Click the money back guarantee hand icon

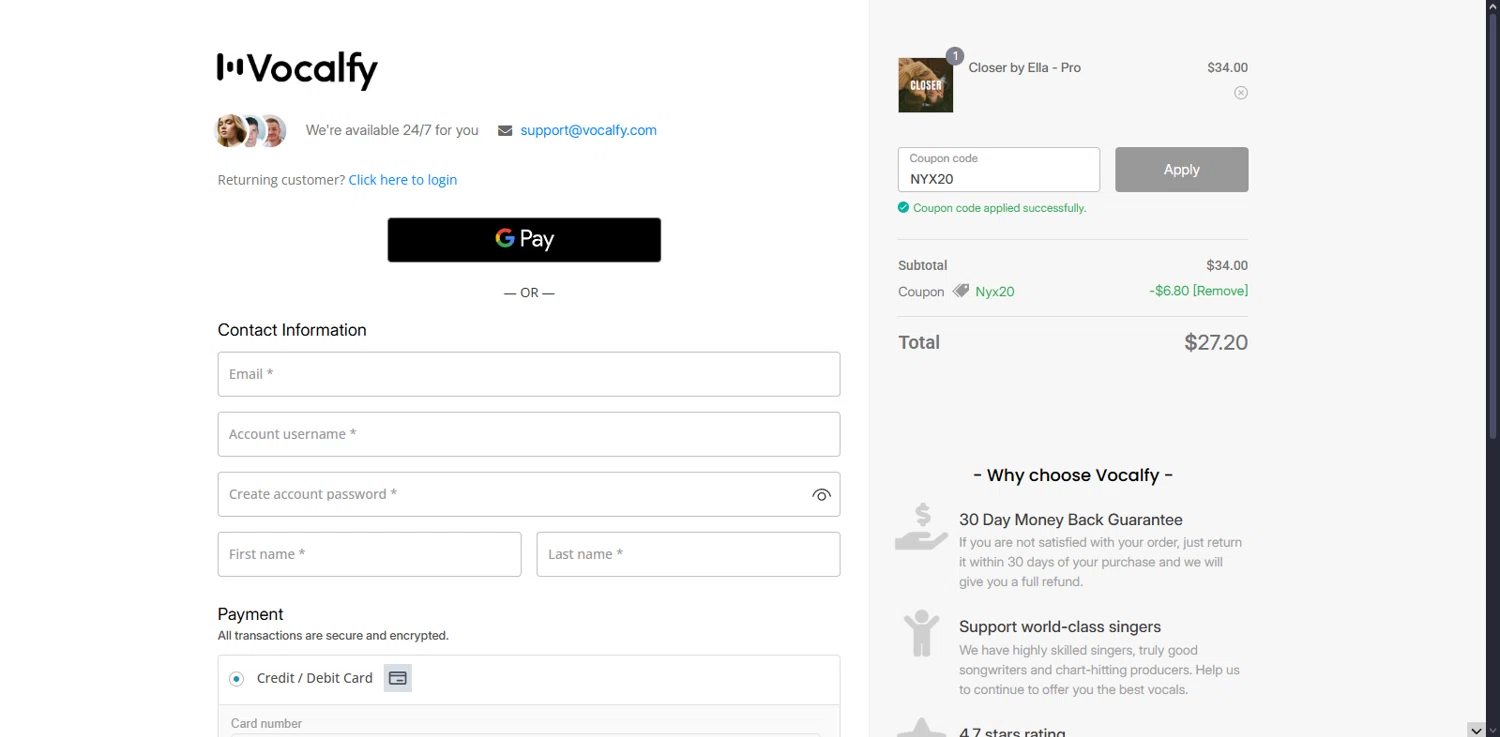tap(921, 527)
